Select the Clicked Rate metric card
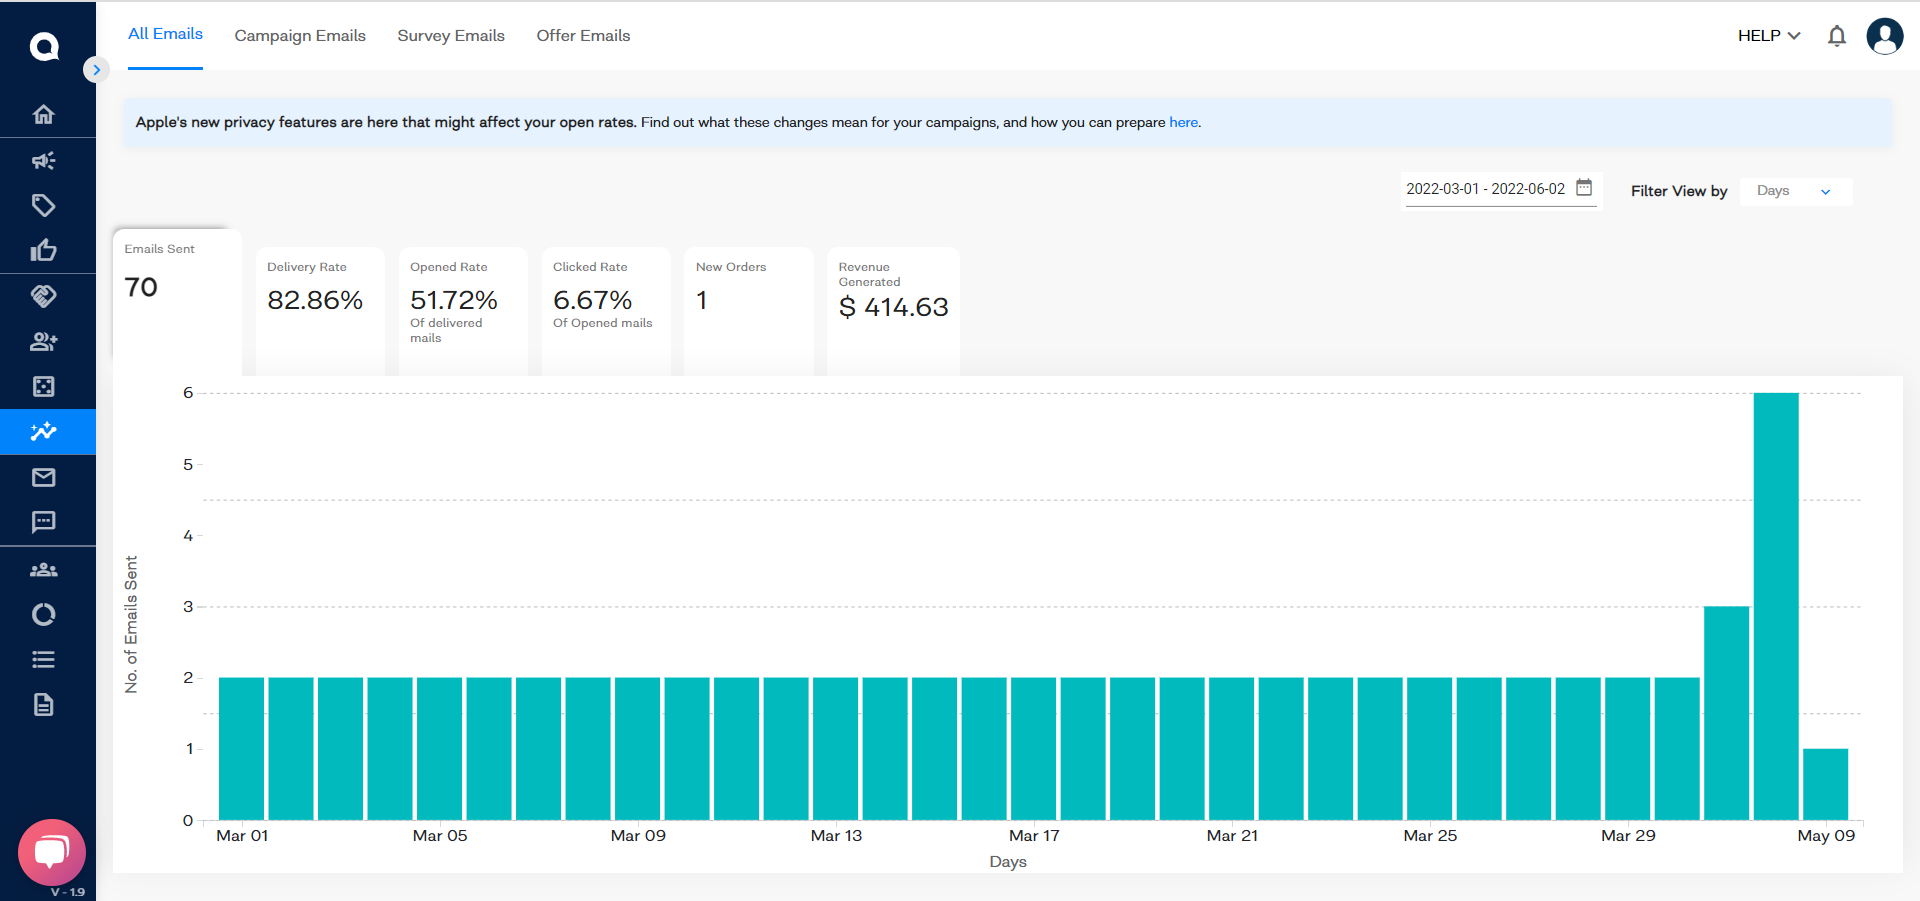The width and height of the screenshot is (1920, 901). [x=606, y=311]
